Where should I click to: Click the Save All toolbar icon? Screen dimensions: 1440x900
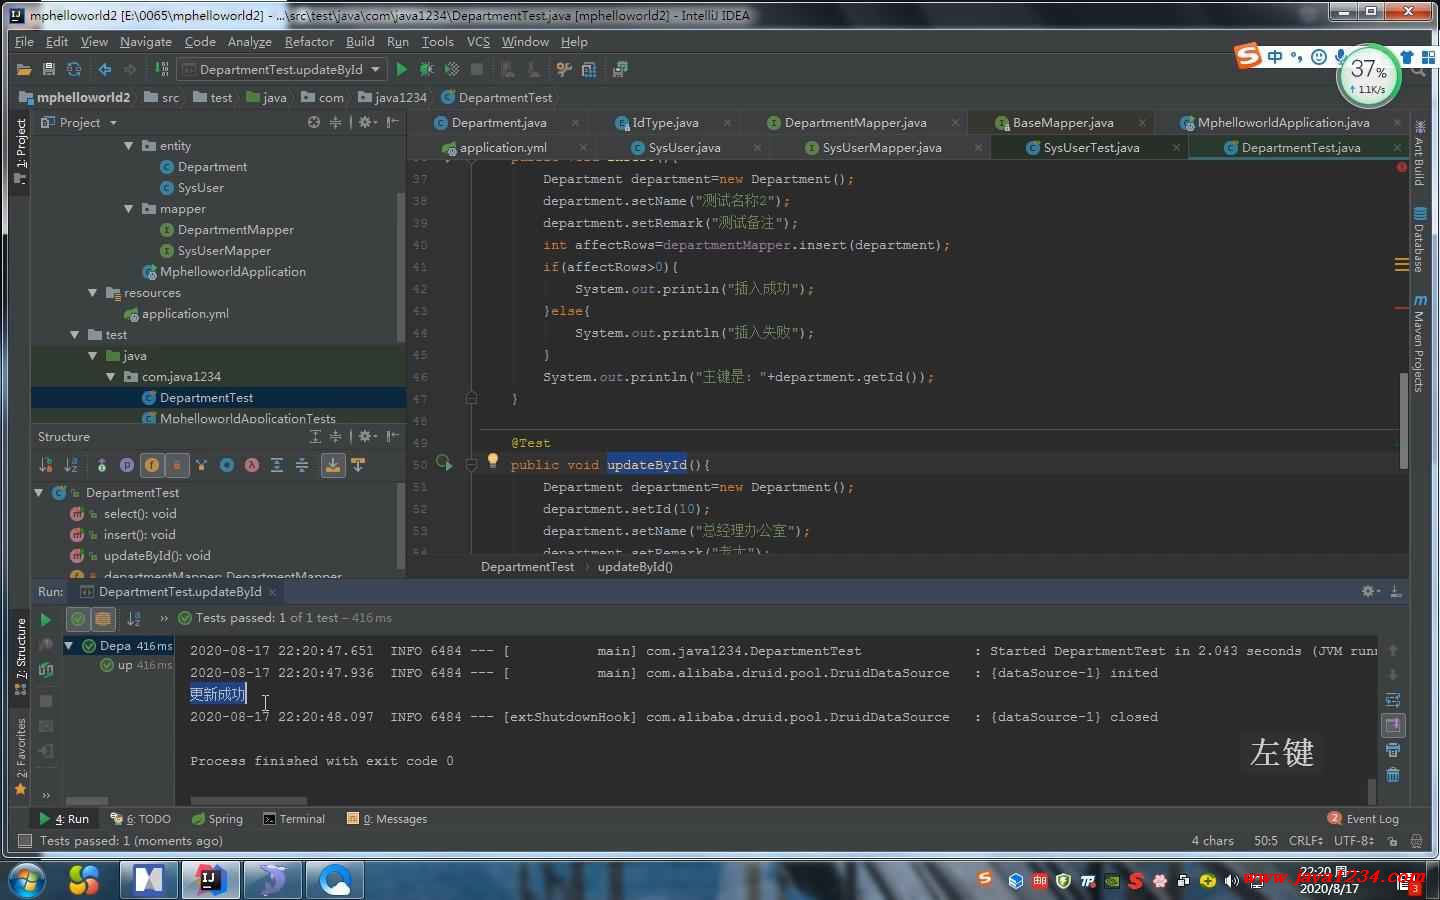[x=49, y=69]
